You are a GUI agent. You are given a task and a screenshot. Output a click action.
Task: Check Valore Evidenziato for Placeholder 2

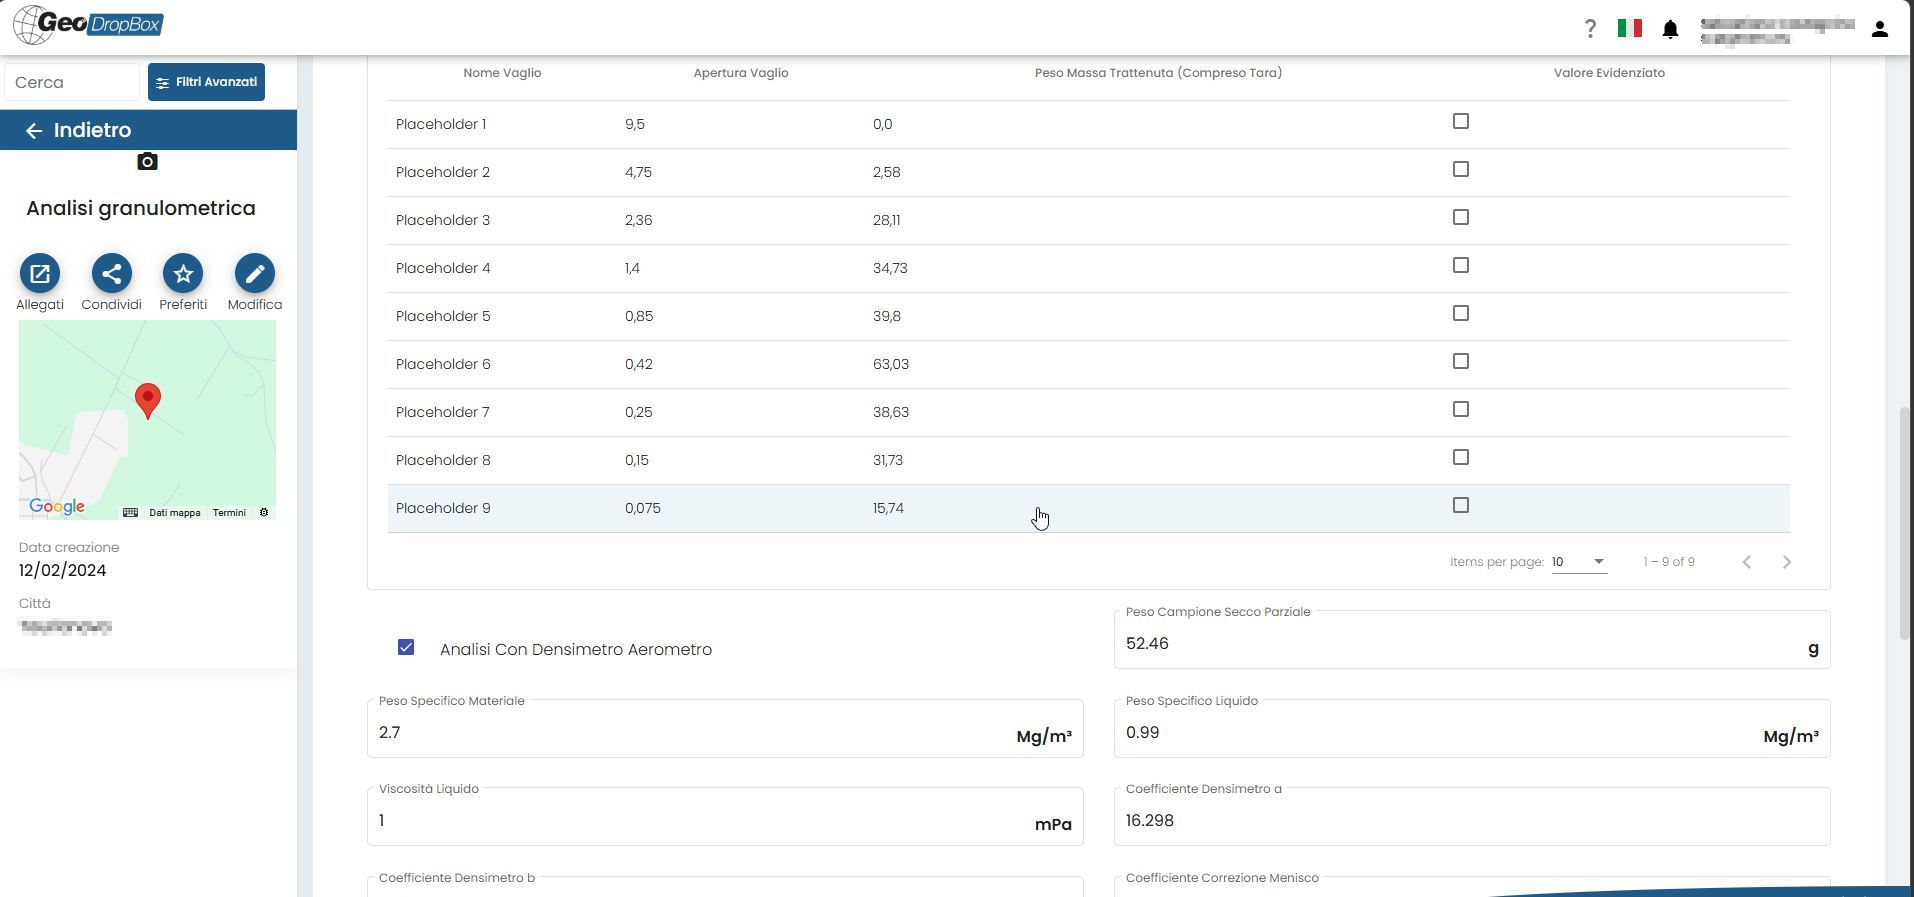[1461, 169]
